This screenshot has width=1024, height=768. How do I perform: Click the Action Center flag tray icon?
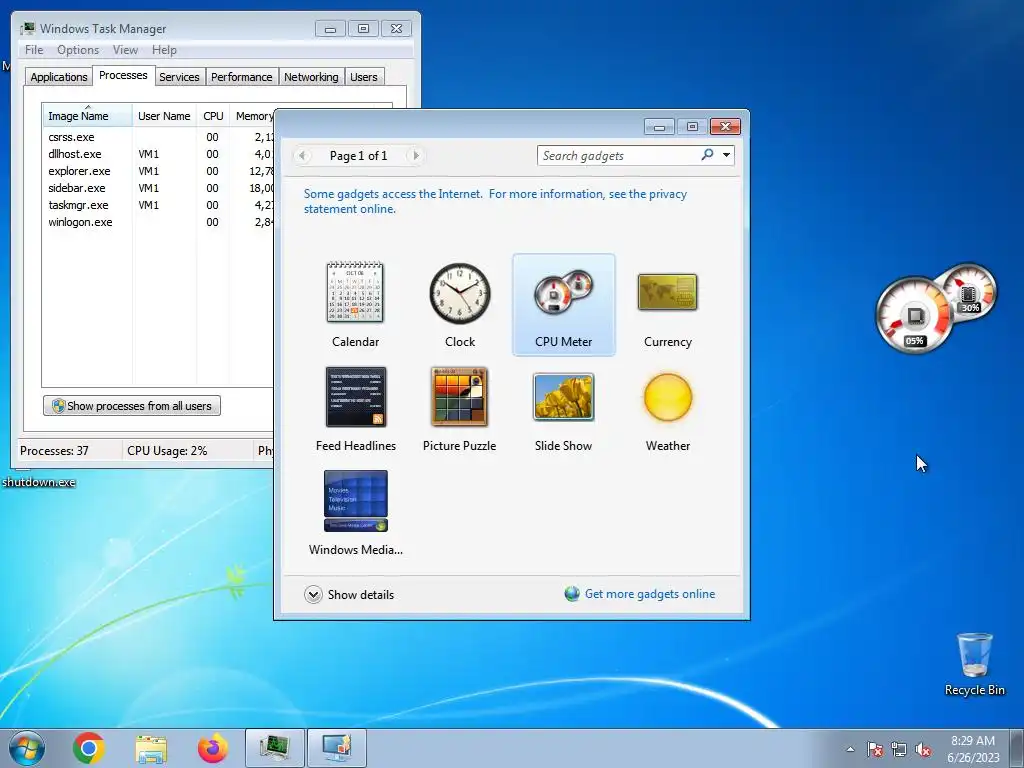pyautogui.click(x=875, y=749)
